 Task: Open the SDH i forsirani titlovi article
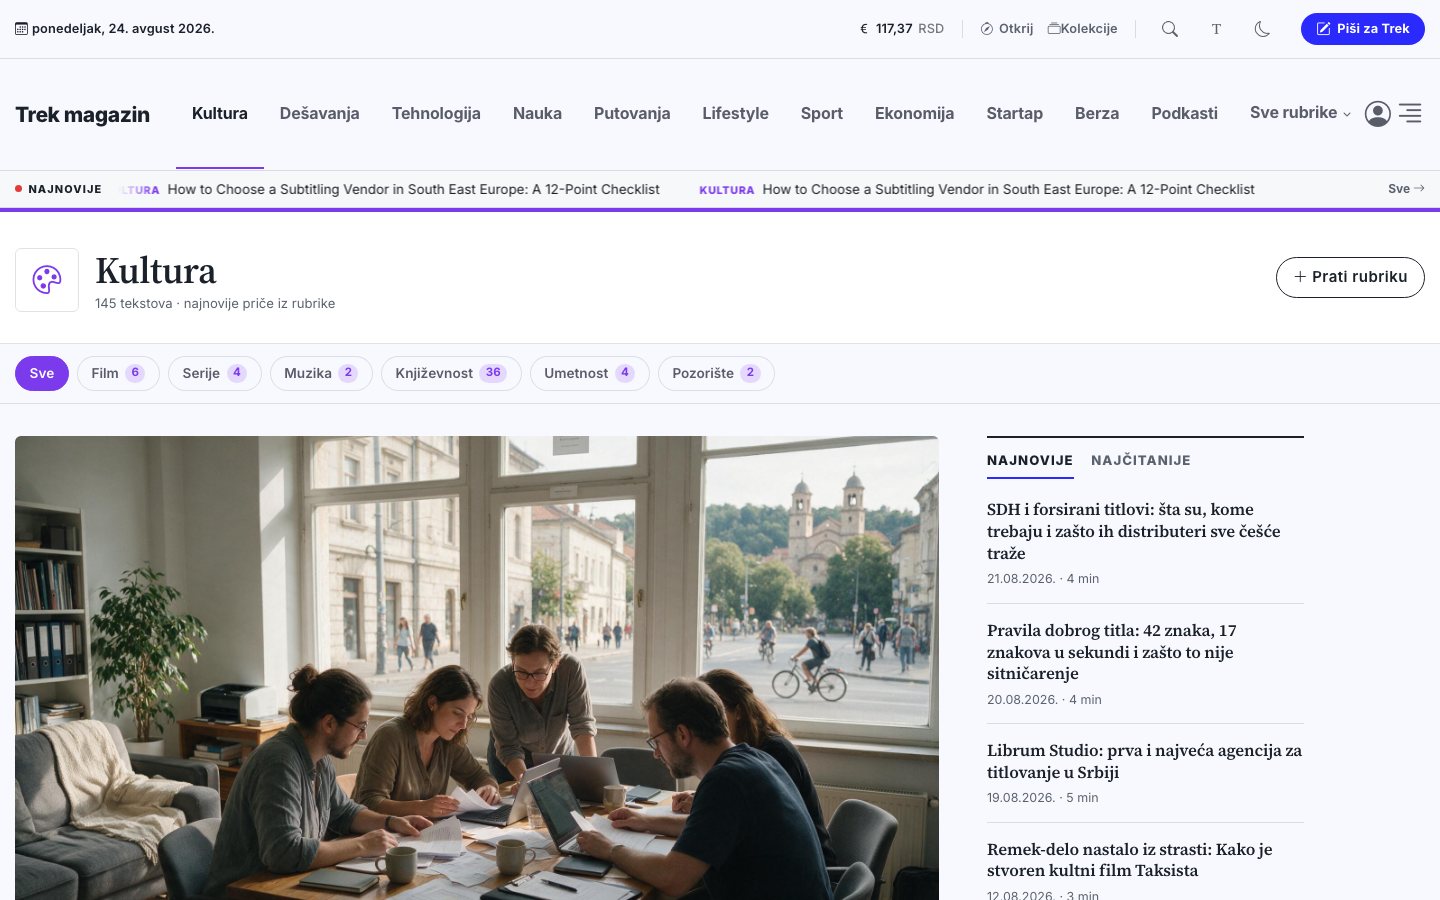pos(1134,531)
